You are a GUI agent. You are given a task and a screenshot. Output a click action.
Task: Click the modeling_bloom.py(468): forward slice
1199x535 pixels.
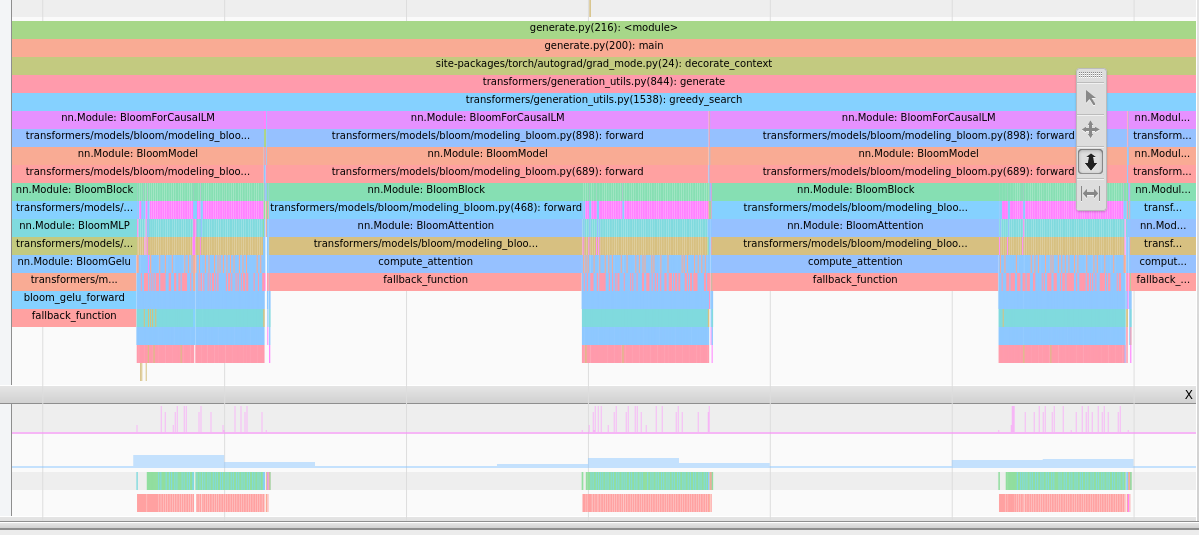(x=425, y=208)
